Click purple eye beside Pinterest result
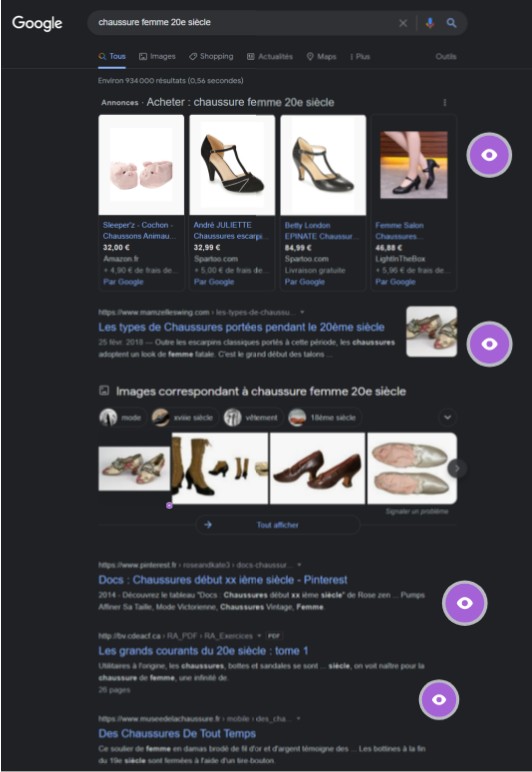Image resolution: width=532 pixels, height=772 pixels. 465,603
